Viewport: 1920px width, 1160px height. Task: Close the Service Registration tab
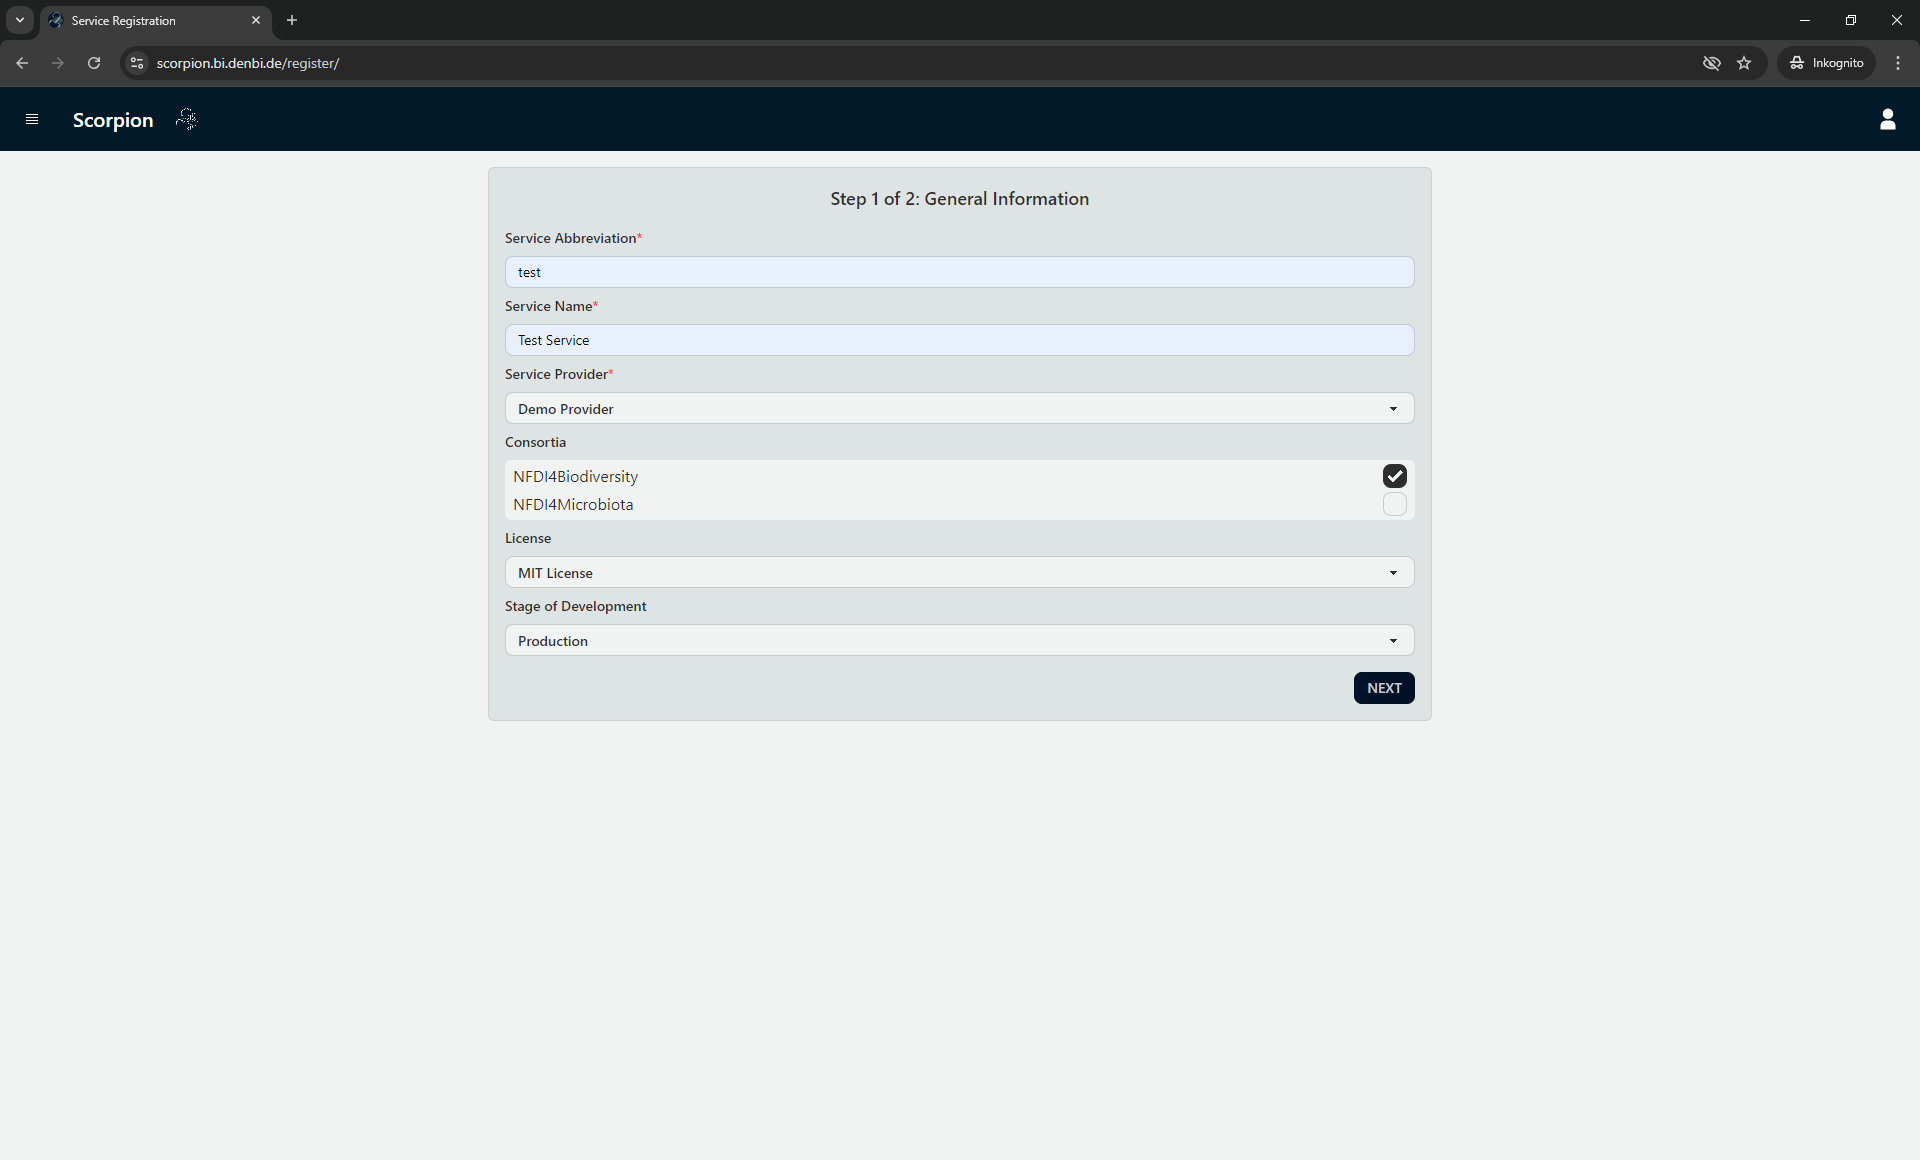(256, 20)
